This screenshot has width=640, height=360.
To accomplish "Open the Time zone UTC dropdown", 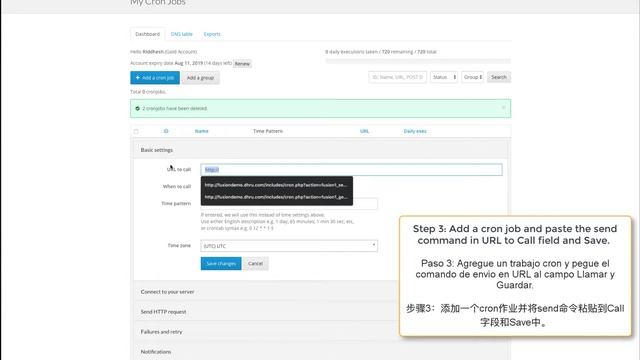I will 289,246.
